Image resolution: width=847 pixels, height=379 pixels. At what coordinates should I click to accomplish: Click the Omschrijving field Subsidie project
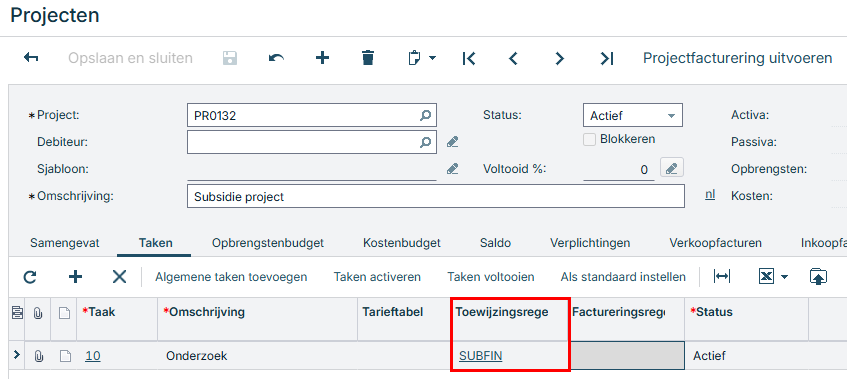point(435,196)
